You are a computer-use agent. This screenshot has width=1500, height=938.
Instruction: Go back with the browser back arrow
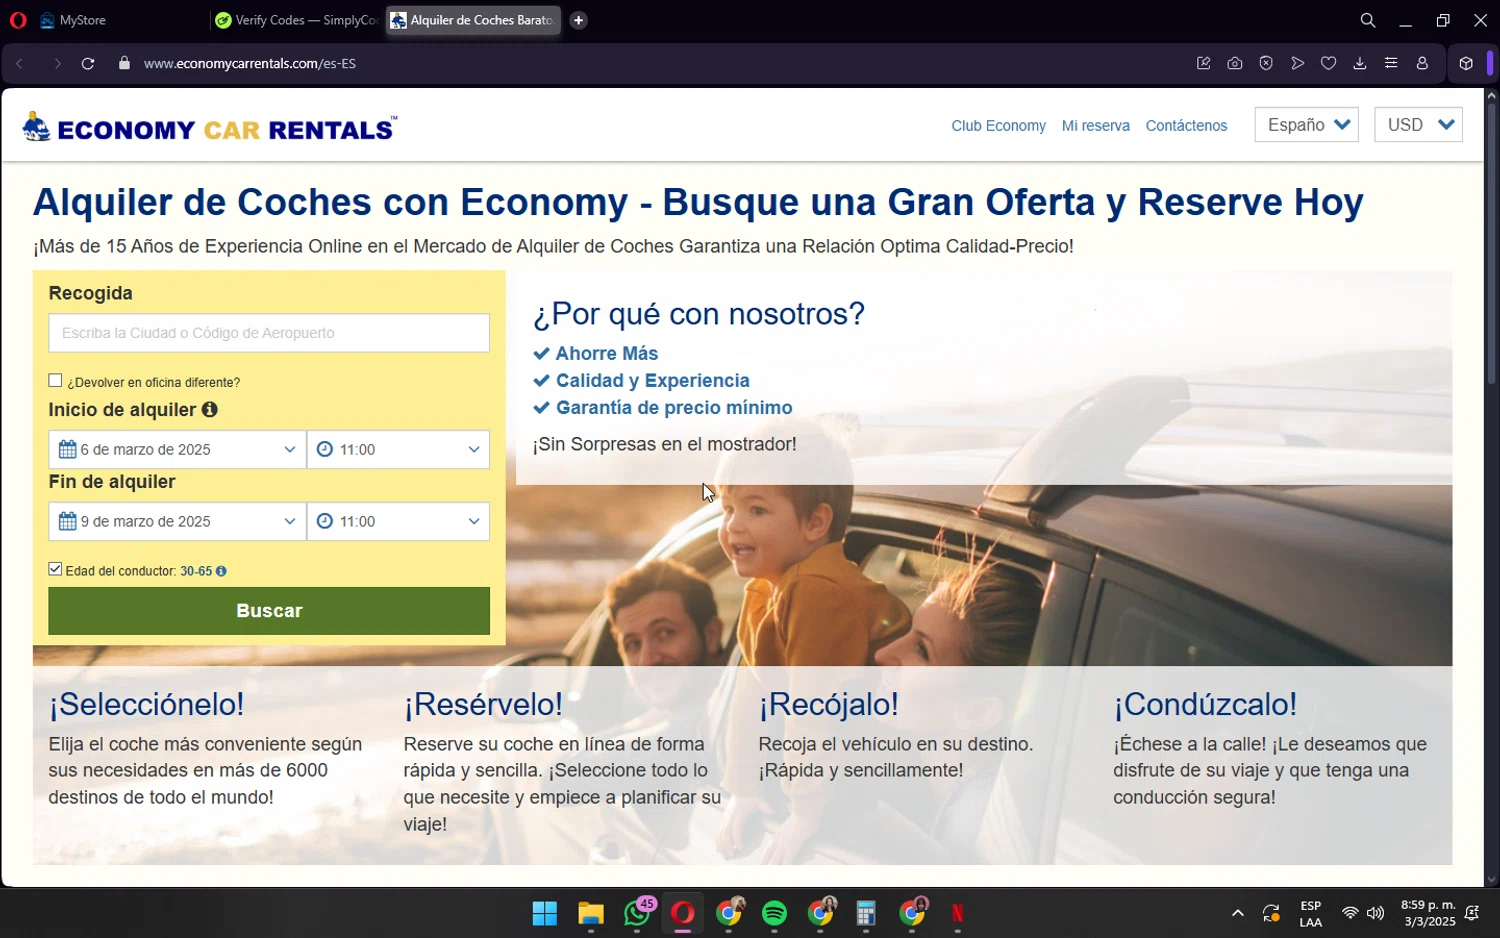(x=19, y=63)
